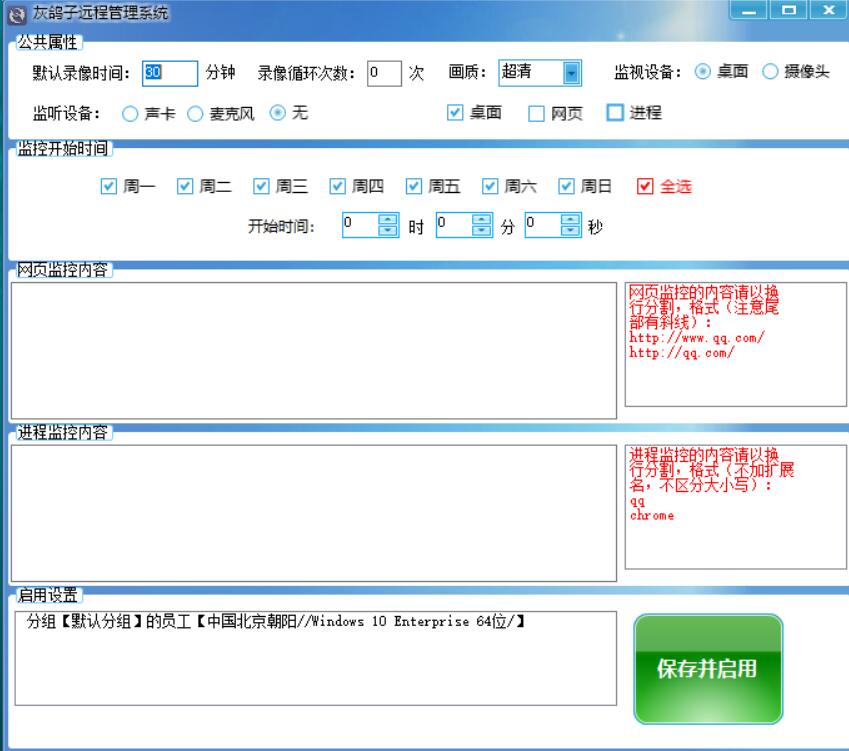Minimize the 灰鸽子远程管理系统 window
The height and width of the screenshot is (751, 849).
pyautogui.click(x=748, y=10)
